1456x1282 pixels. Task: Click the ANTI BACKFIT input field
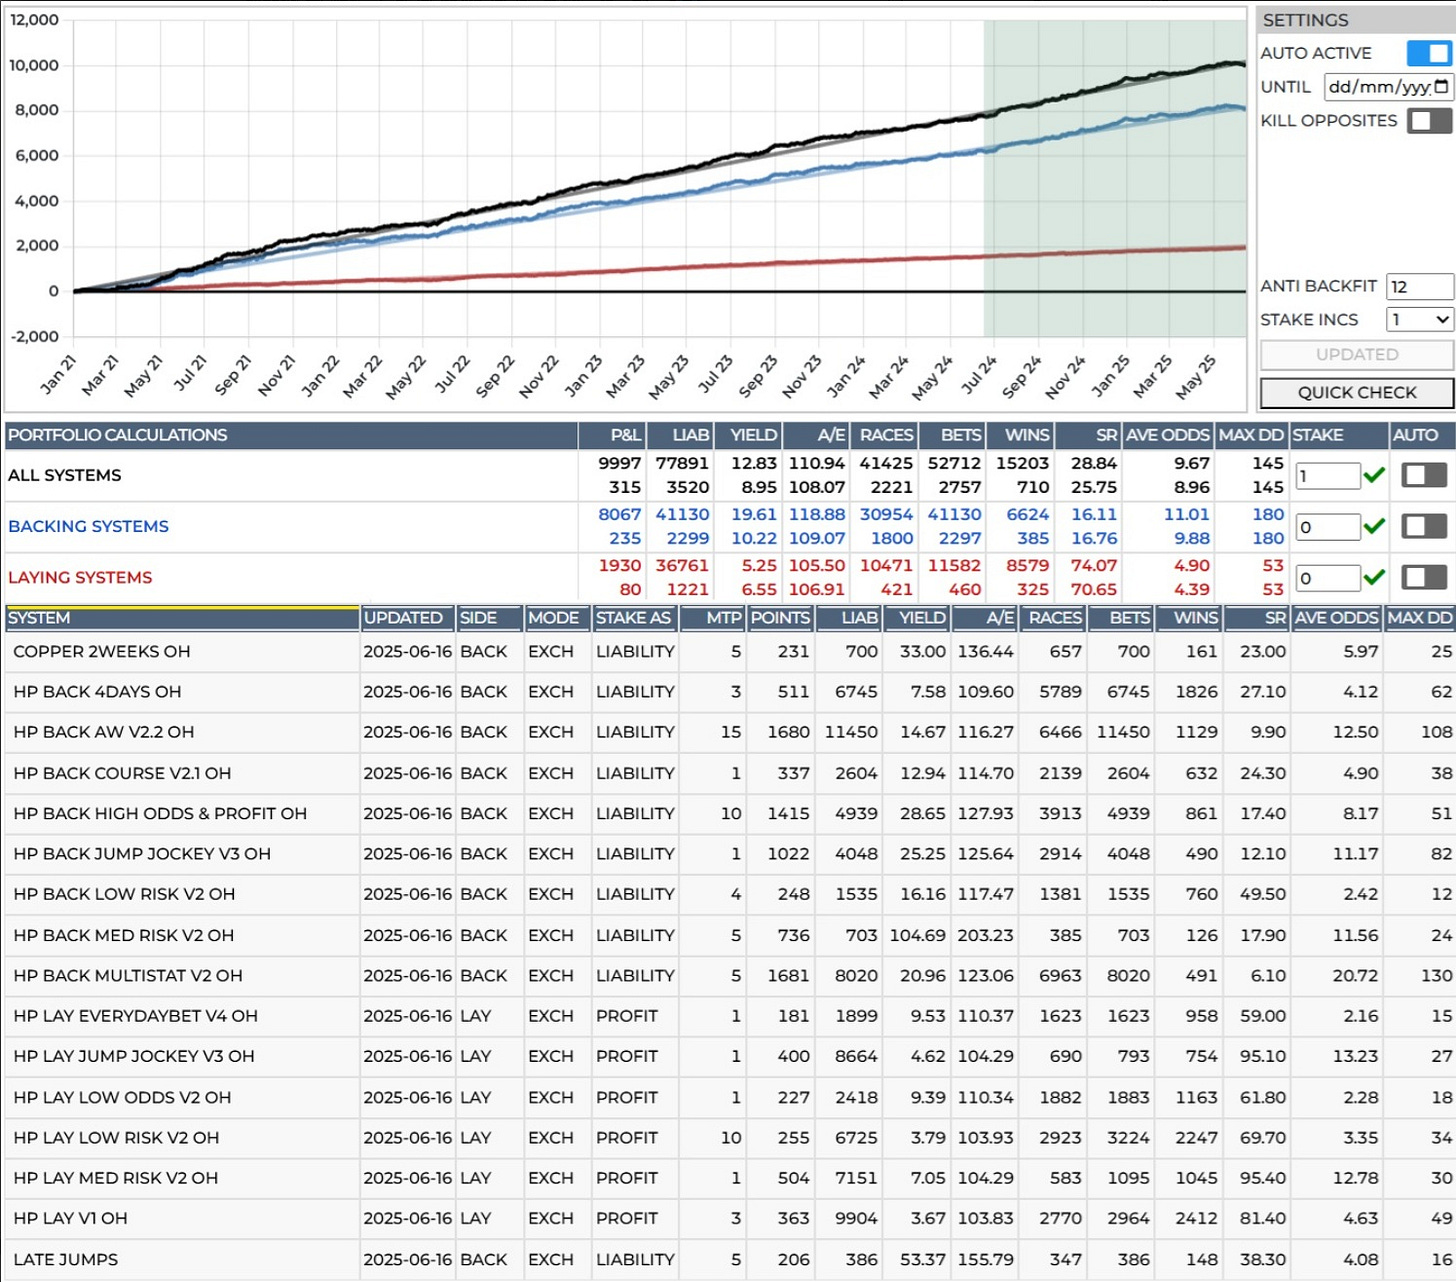[1419, 286]
